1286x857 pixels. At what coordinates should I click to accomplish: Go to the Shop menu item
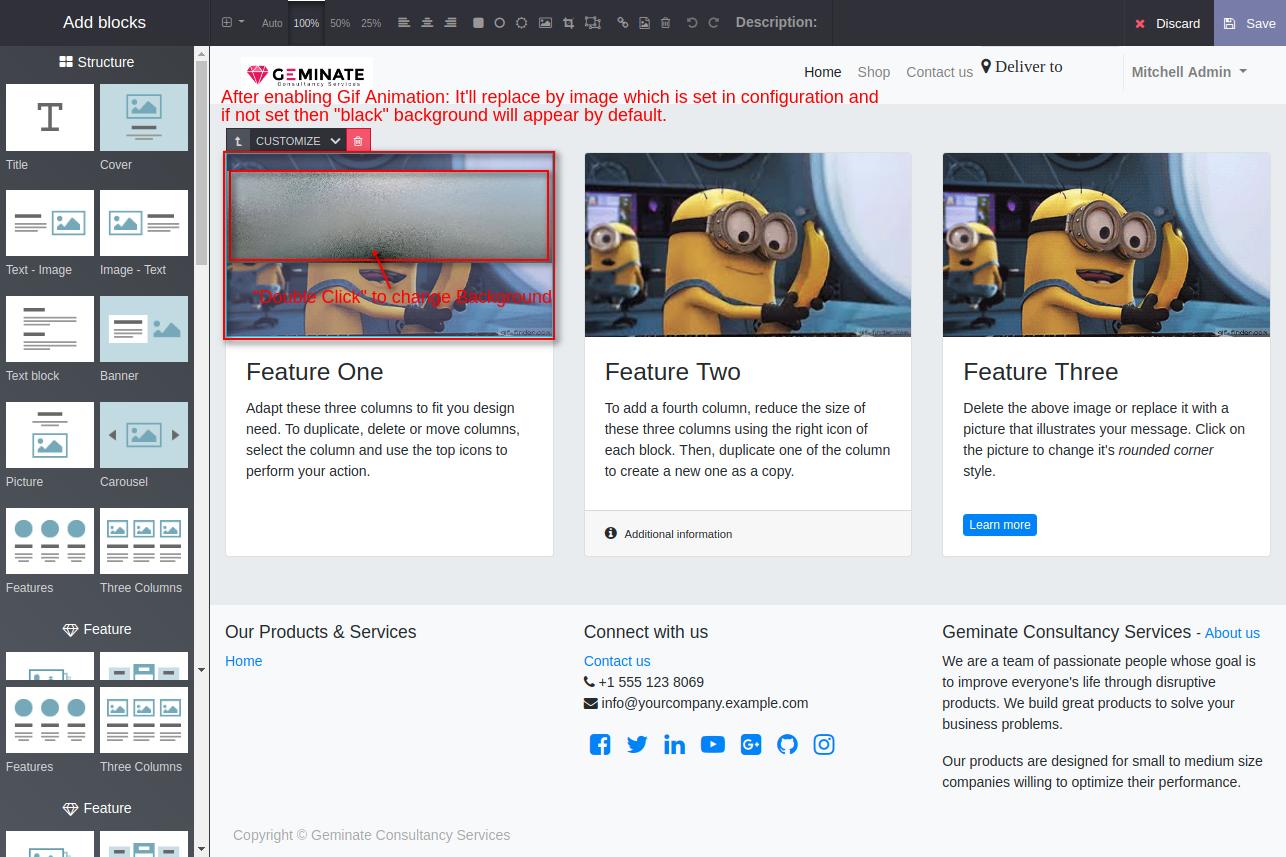coord(873,72)
